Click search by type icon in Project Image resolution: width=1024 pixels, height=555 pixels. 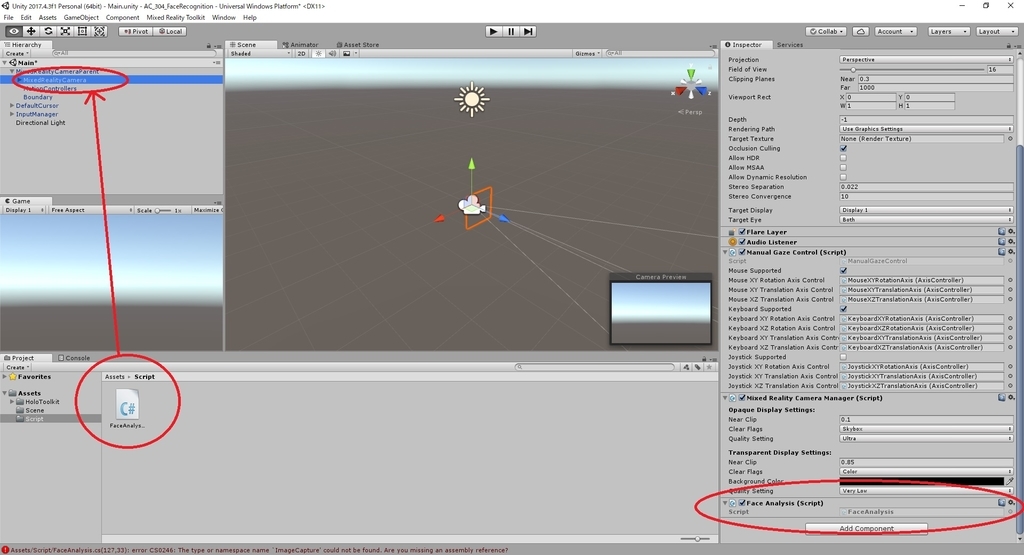pos(686,367)
